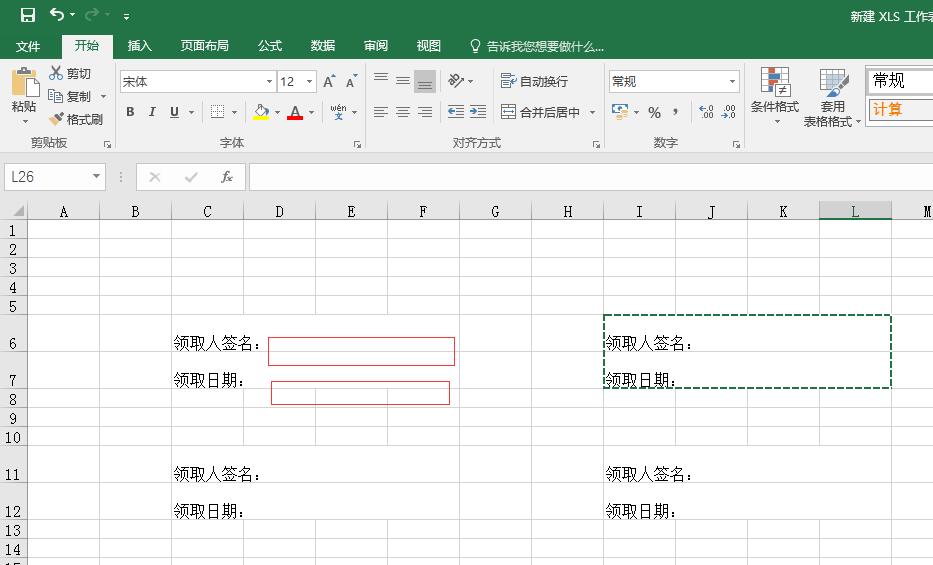
Task: Apply the 计算 cell style
Action: click(x=900, y=109)
